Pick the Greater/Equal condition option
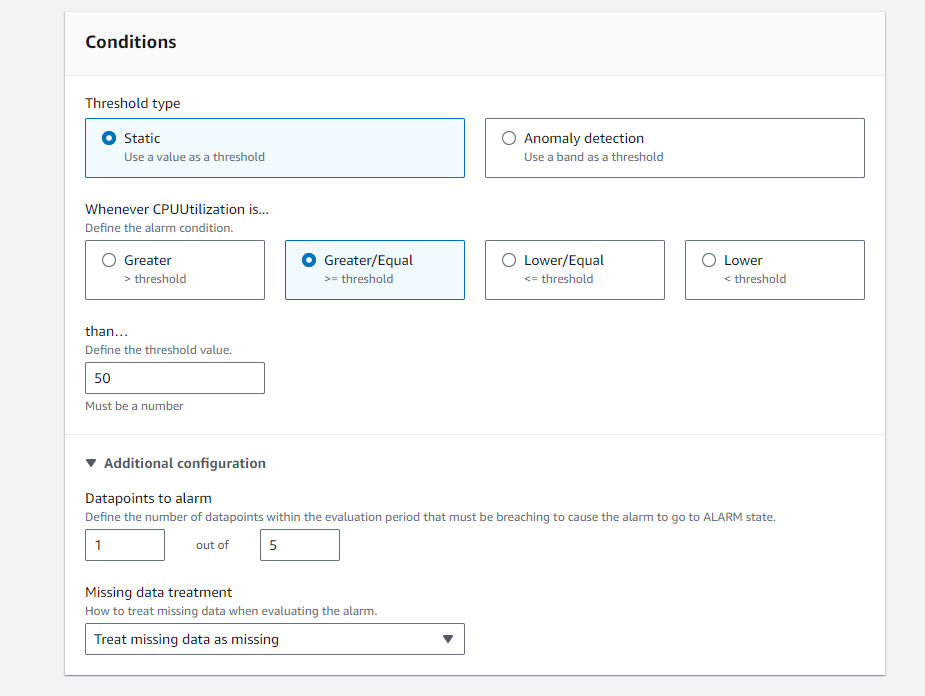 coord(309,260)
